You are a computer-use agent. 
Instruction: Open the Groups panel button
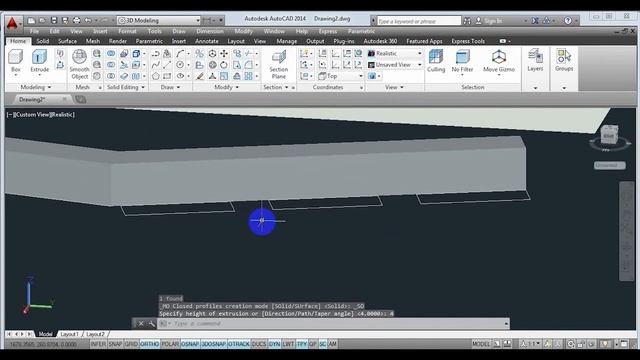coord(564,60)
